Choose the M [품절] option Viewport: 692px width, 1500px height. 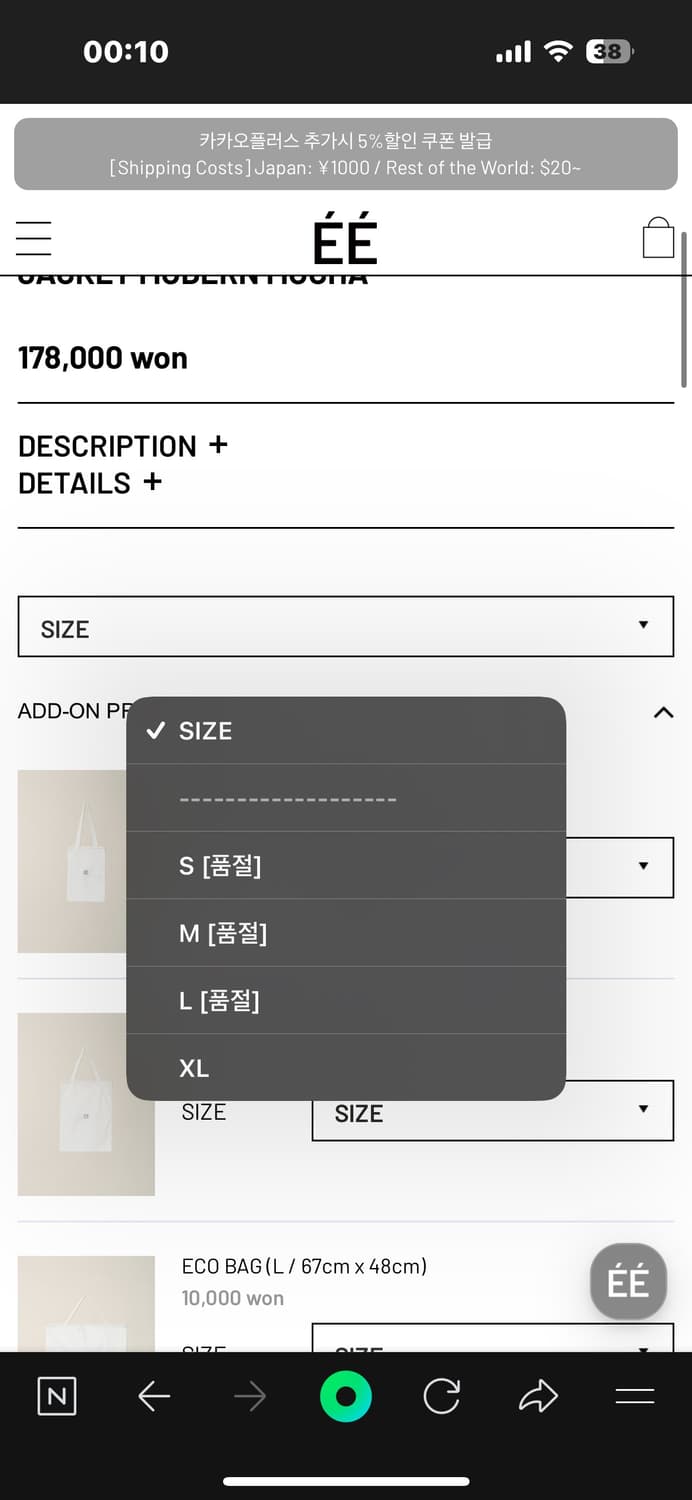(346, 933)
